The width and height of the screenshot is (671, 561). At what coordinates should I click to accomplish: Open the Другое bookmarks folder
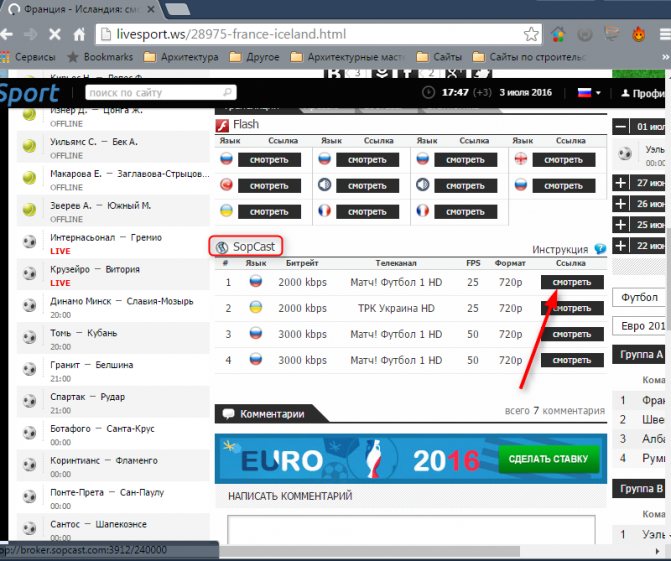click(254, 57)
